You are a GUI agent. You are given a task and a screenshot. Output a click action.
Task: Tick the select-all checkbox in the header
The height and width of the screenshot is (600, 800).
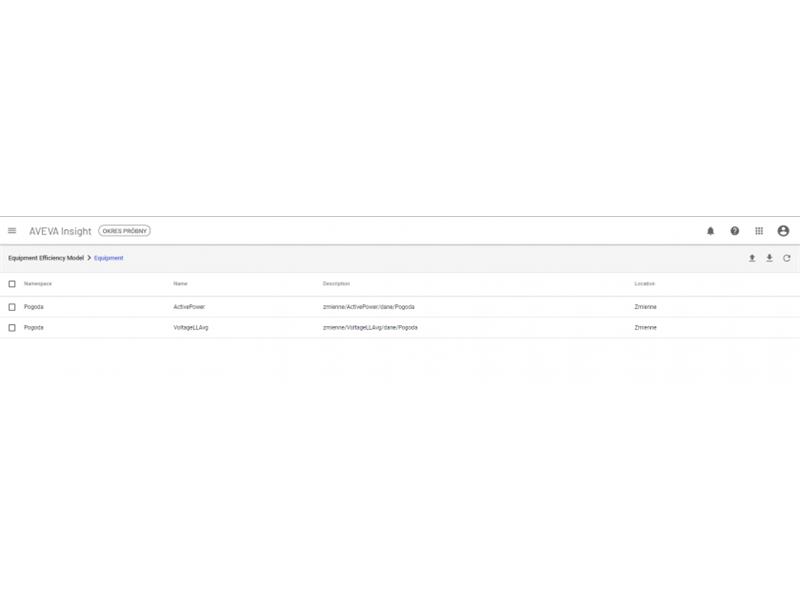coord(12,284)
